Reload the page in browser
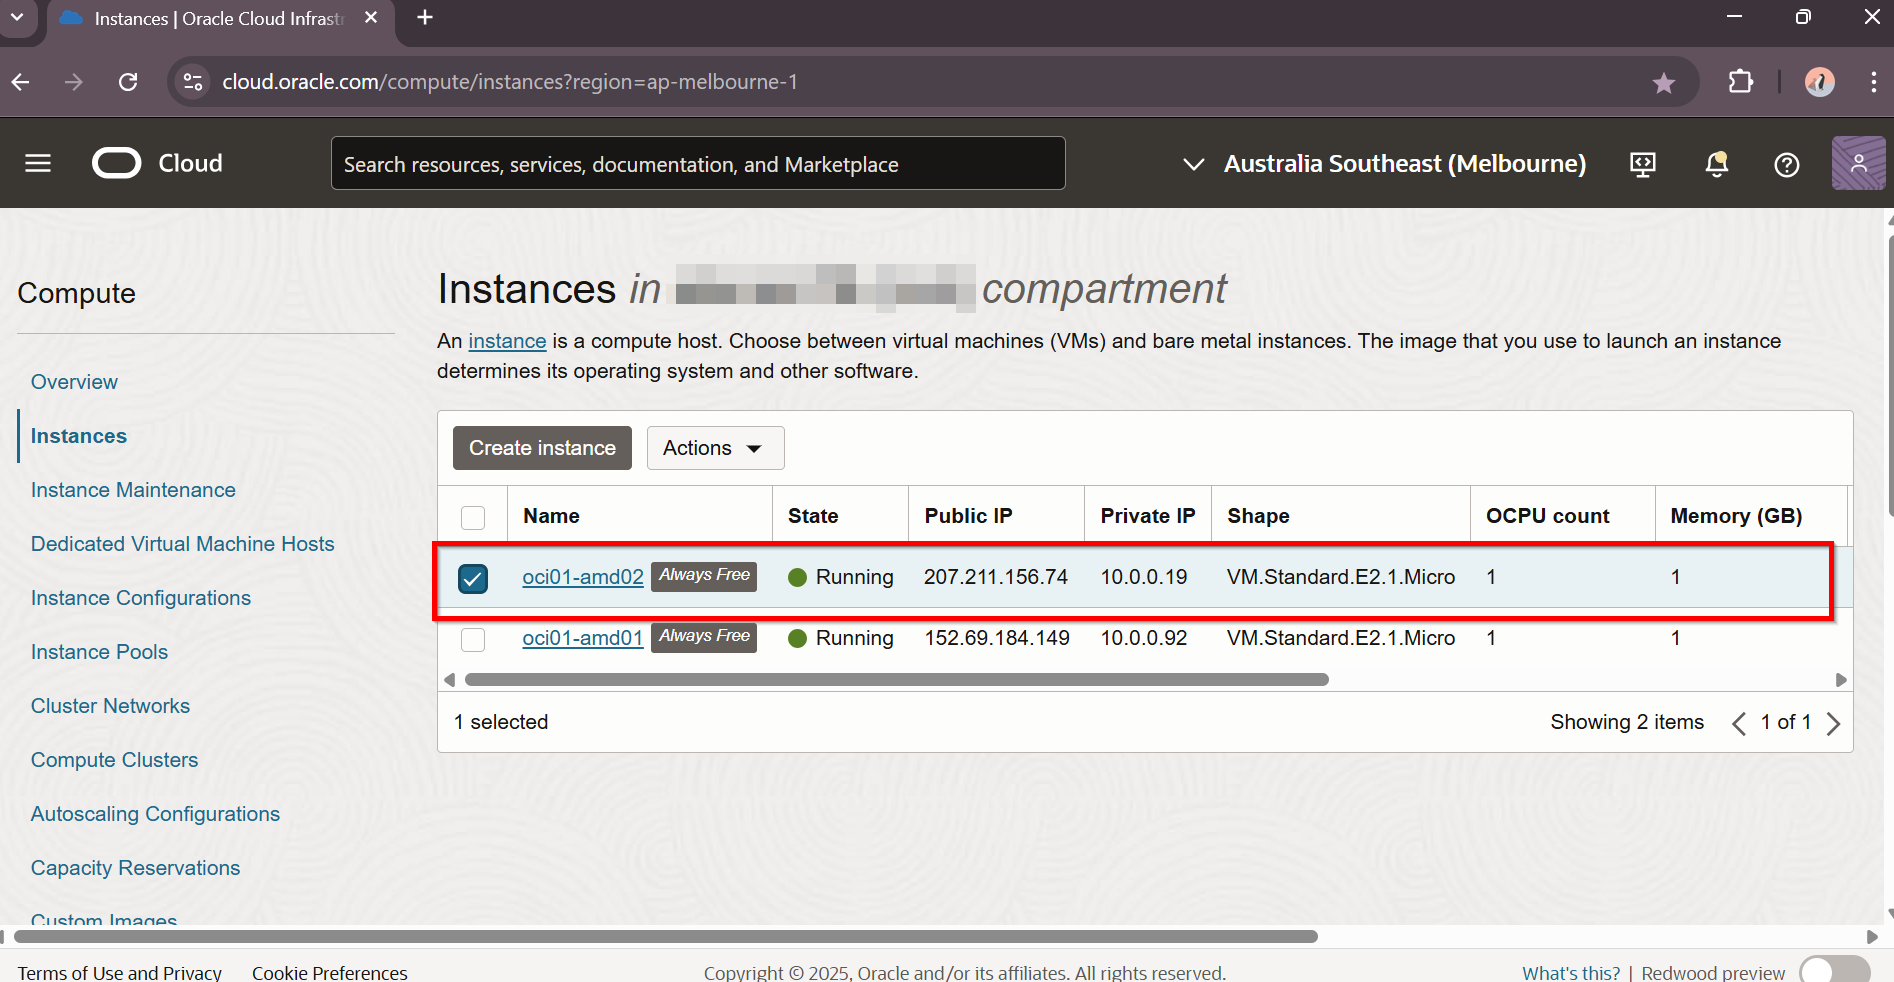Viewport: 1894px width, 982px height. [x=128, y=82]
